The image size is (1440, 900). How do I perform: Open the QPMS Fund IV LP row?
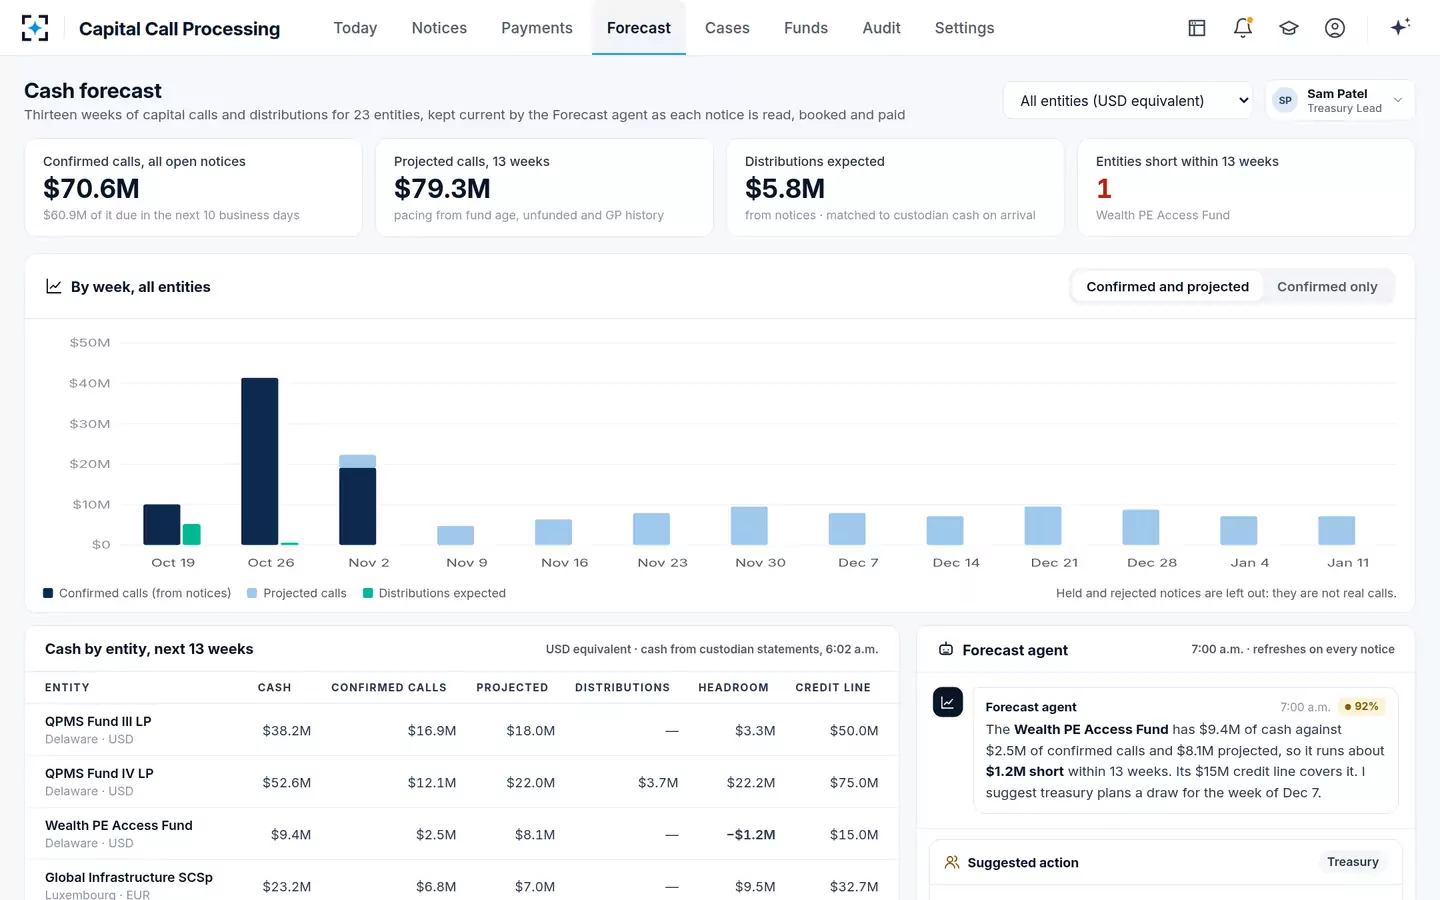pos(462,782)
